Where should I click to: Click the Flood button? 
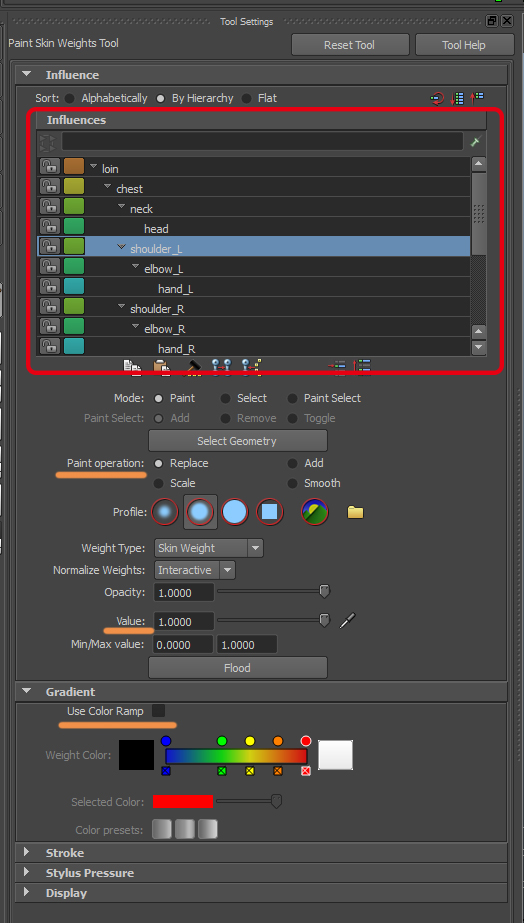click(x=238, y=668)
